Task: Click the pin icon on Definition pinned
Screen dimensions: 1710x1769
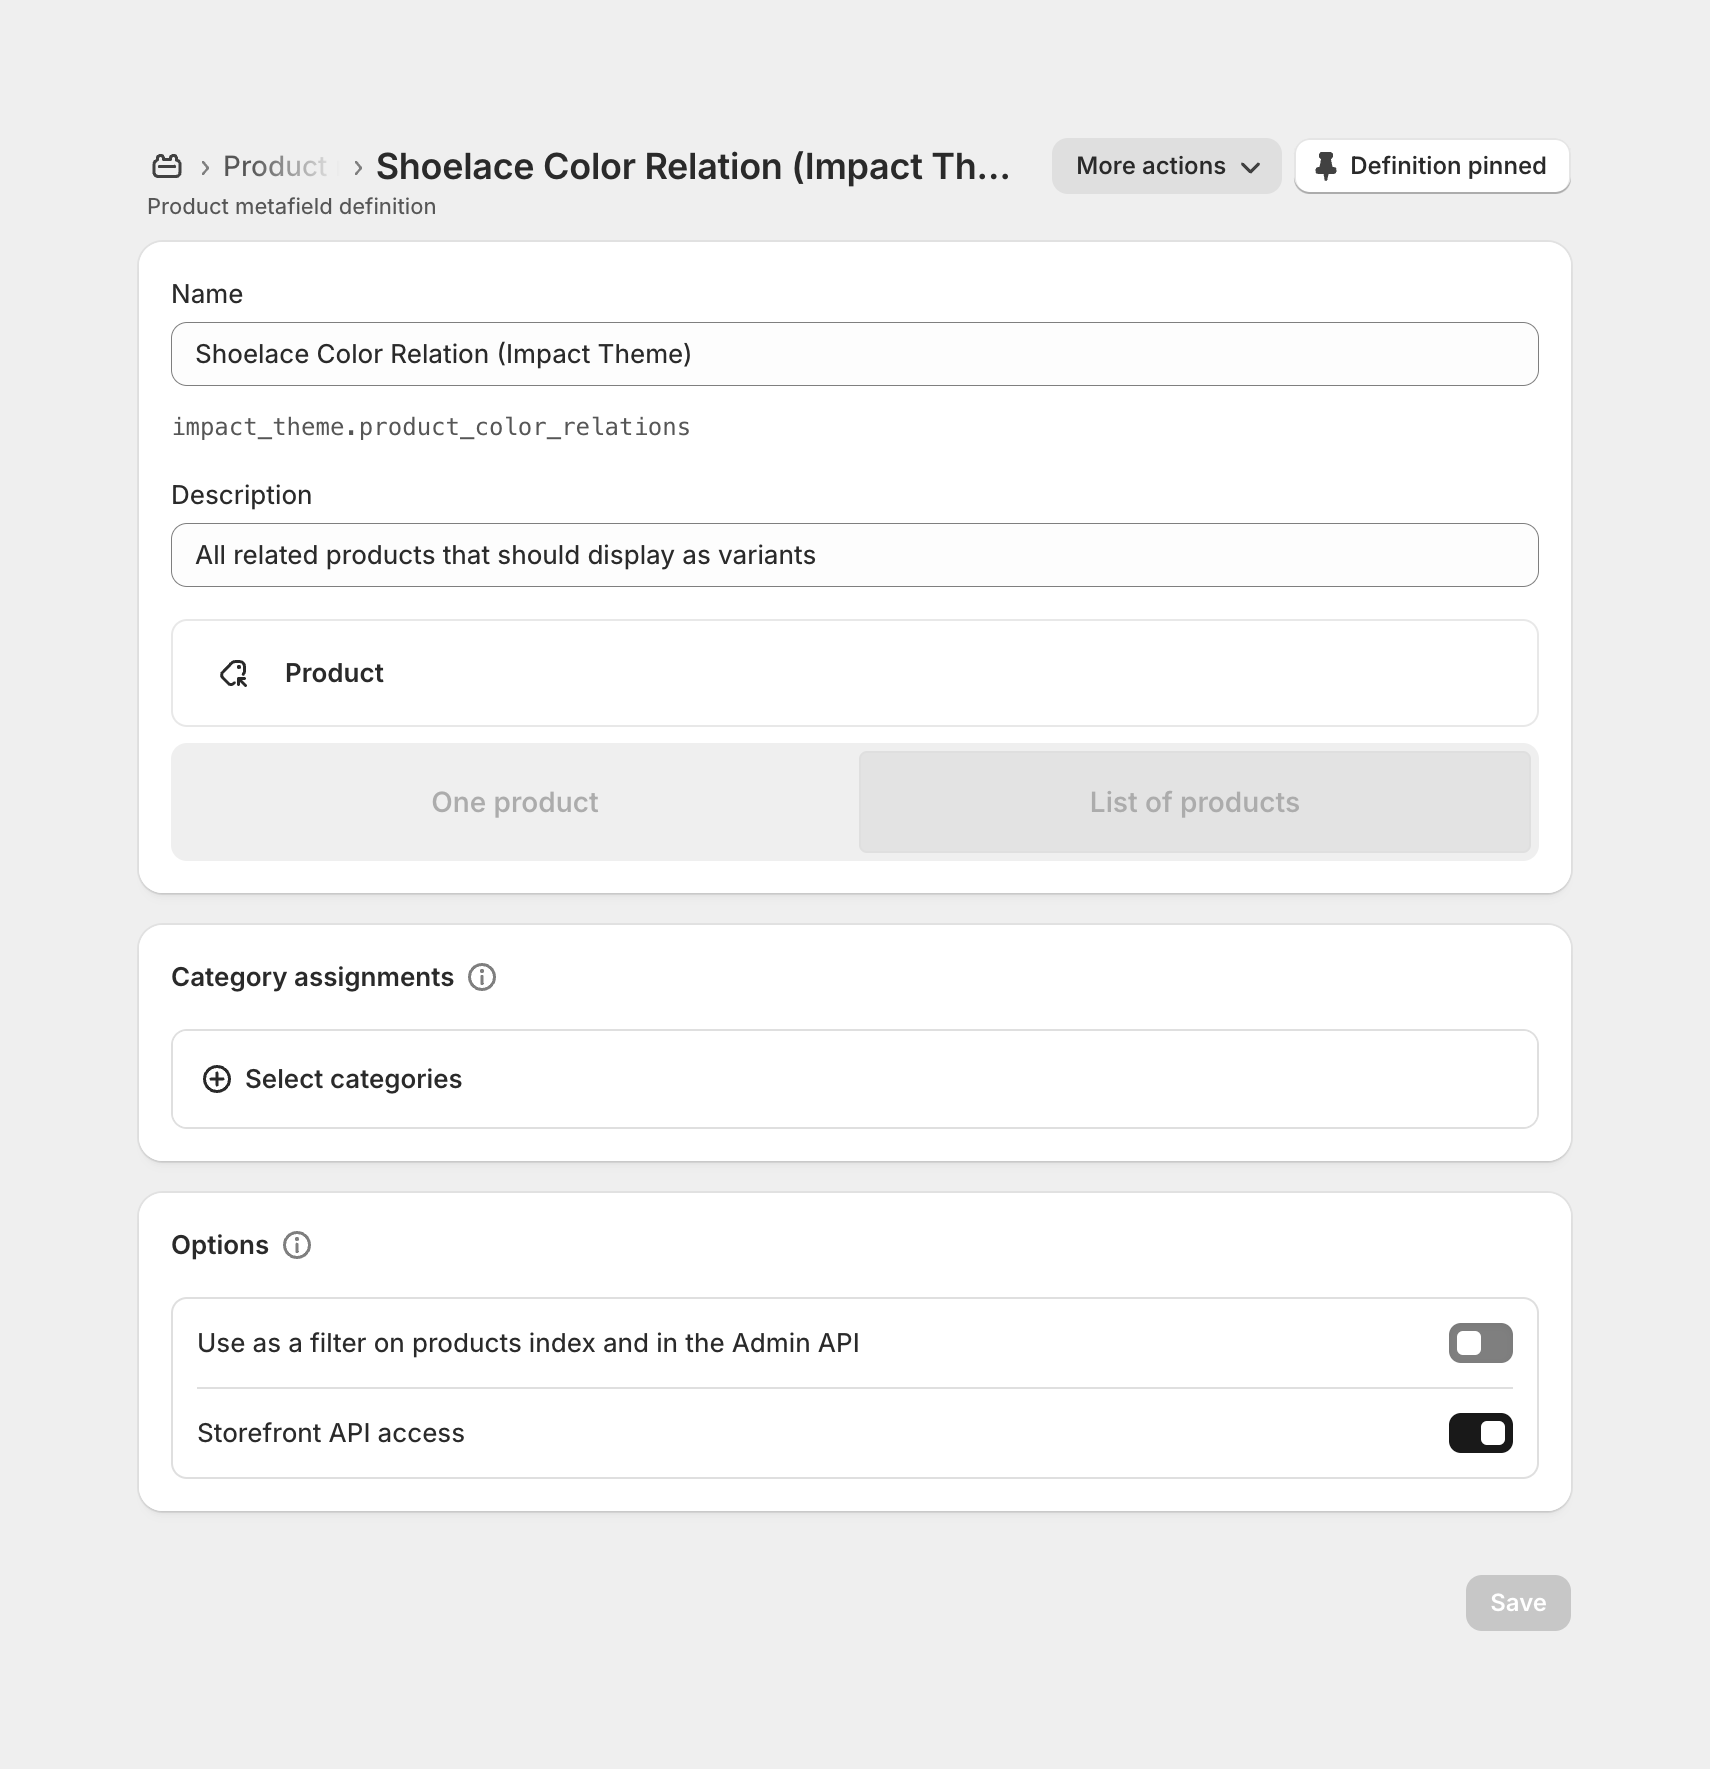Action: pyautogui.click(x=1325, y=166)
